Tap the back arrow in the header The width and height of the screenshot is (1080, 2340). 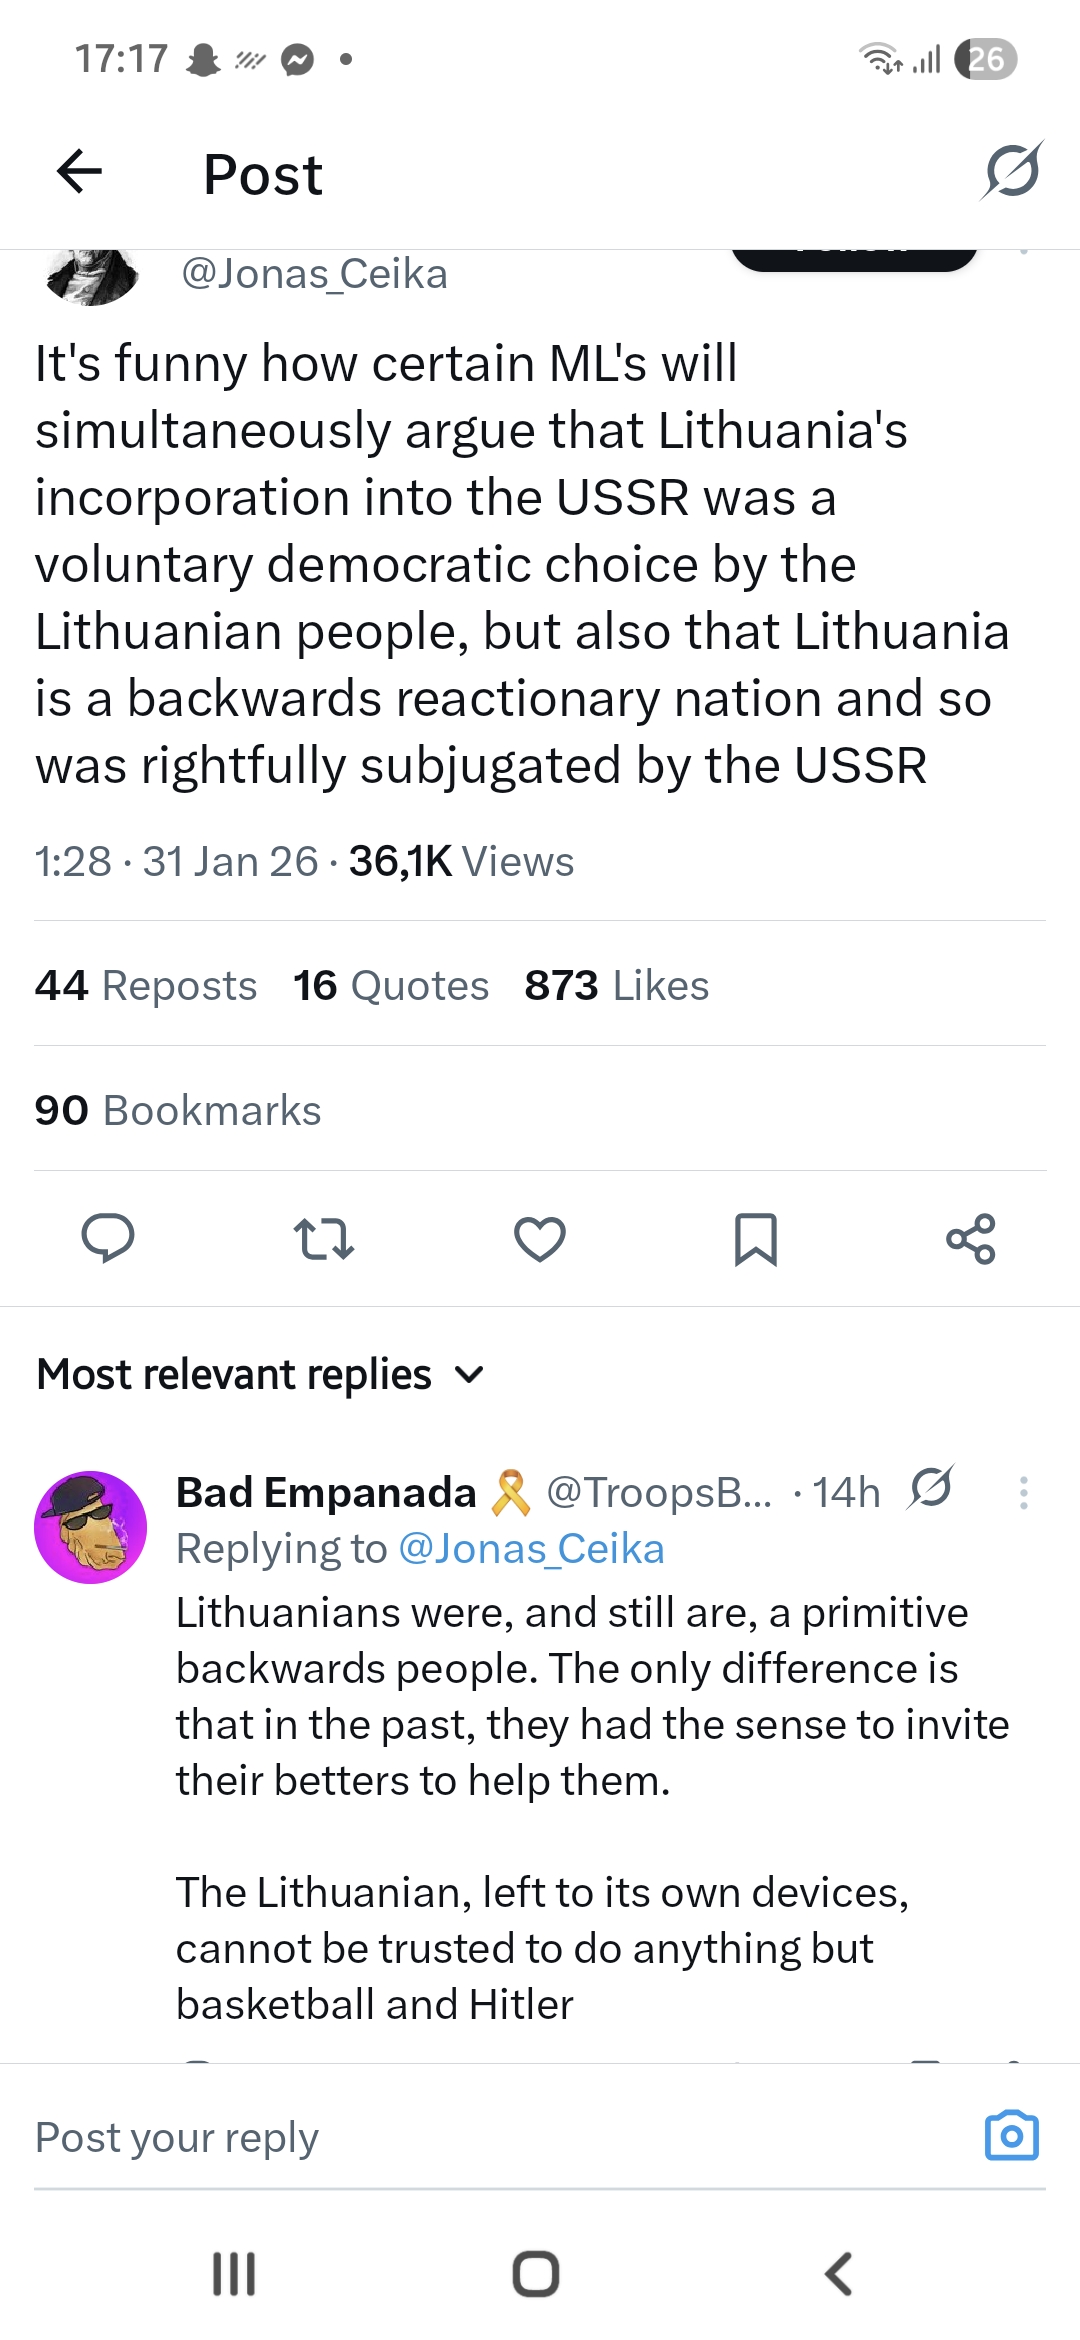[x=80, y=172]
